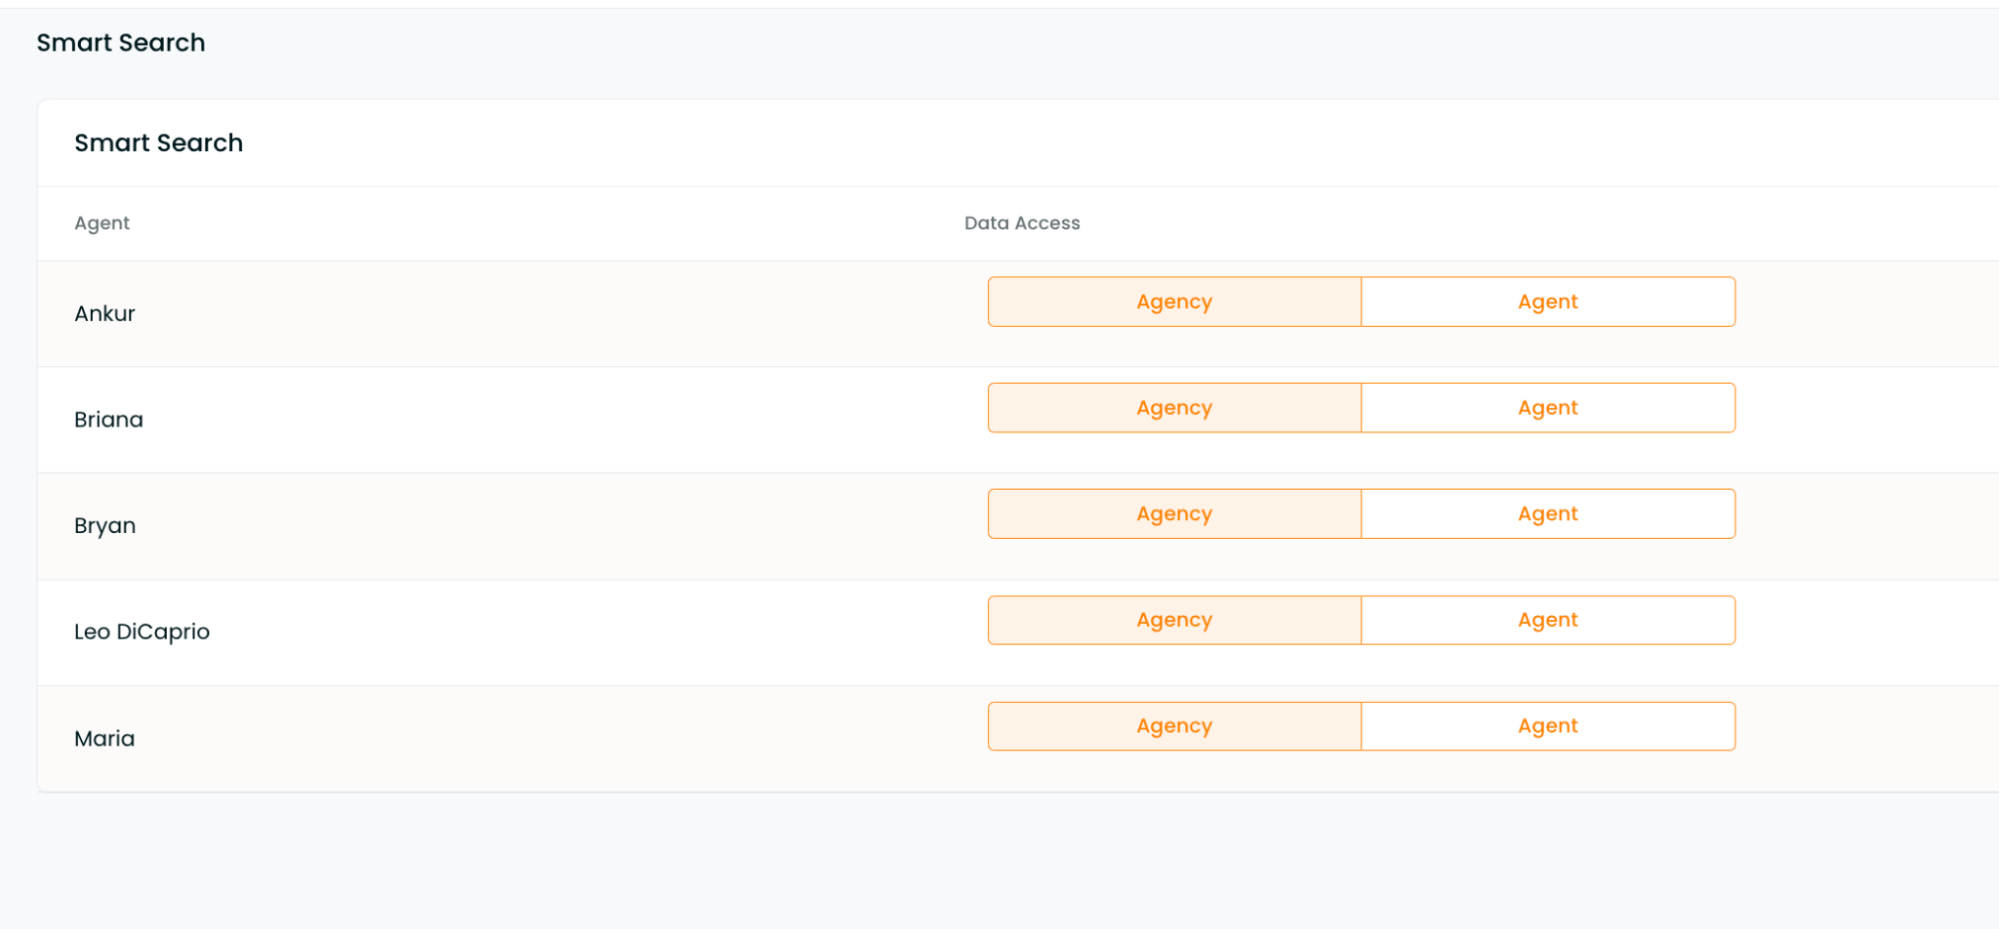This screenshot has height=930, width=1999.
Task: Click the Bryan agent name
Action: coord(105,526)
